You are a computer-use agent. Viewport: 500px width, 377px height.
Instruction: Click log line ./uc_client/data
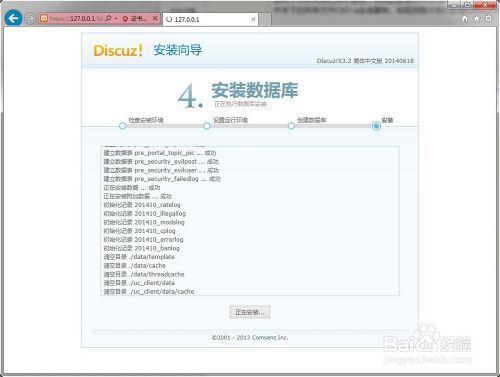pos(139,283)
